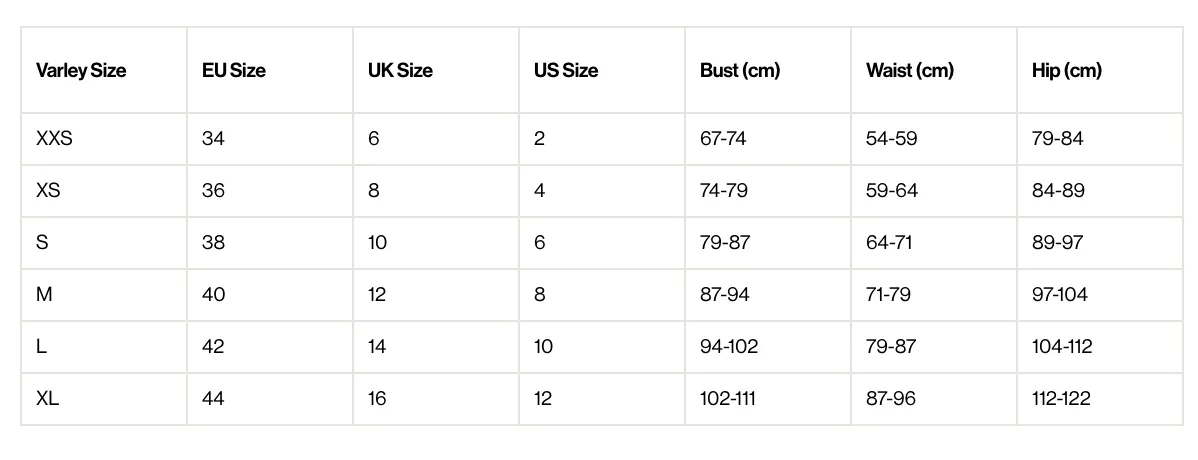Select the waist value 71-79

(x=888, y=294)
